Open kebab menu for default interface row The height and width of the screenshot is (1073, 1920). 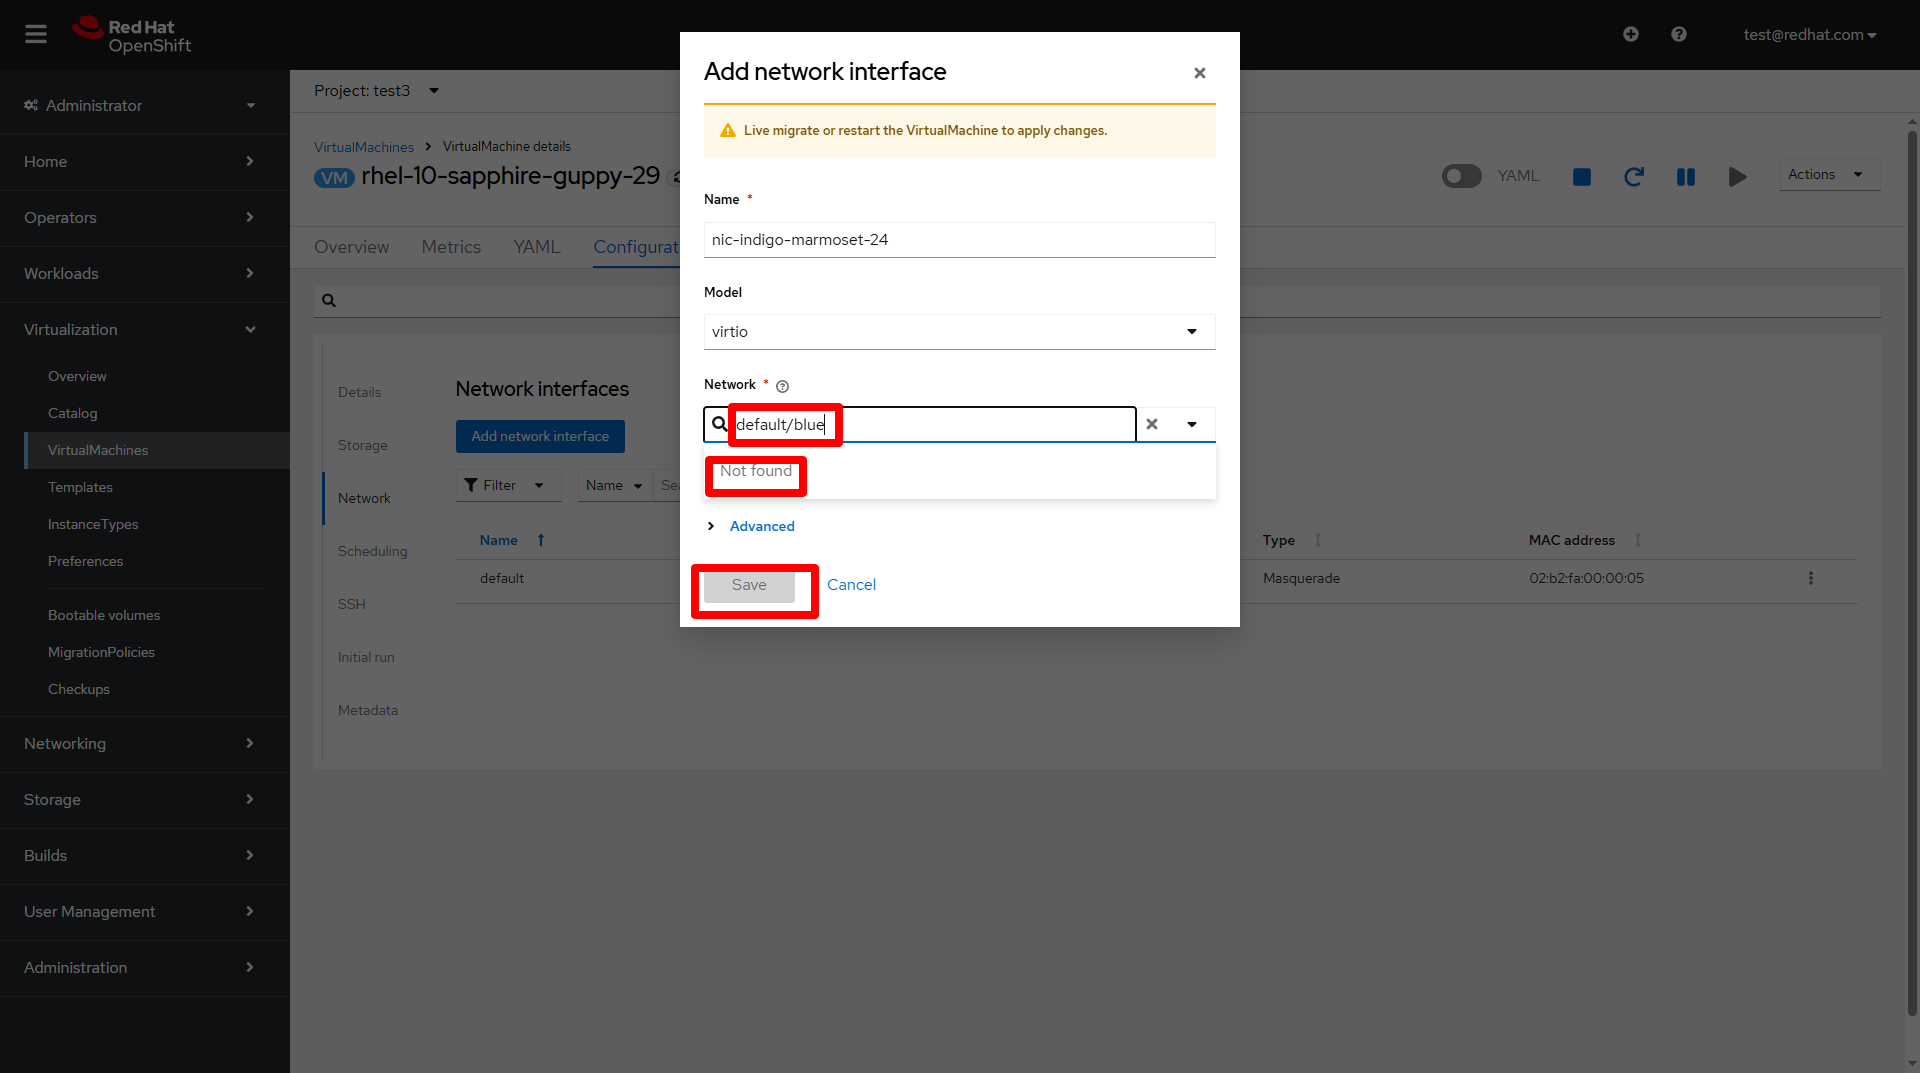point(1811,578)
